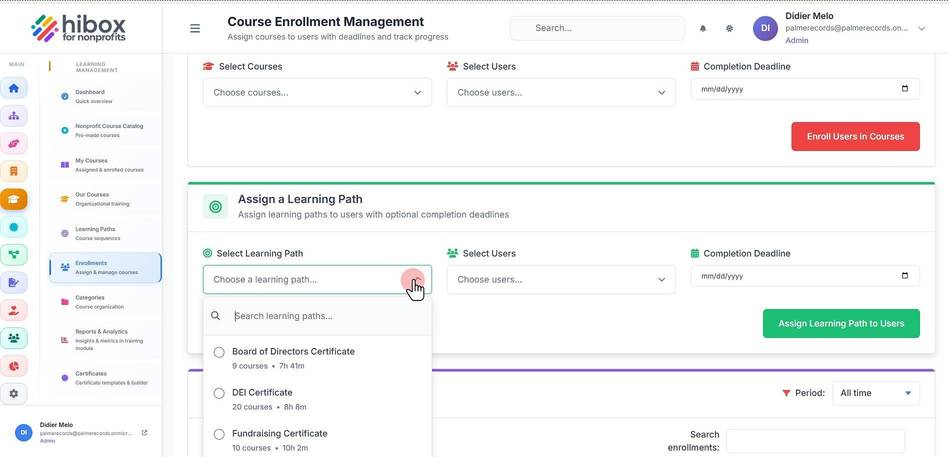This screenshot has height=457, width=949.
Task: Open the blue document-edit icon in the rail
Action: click(x=13, y=282)
